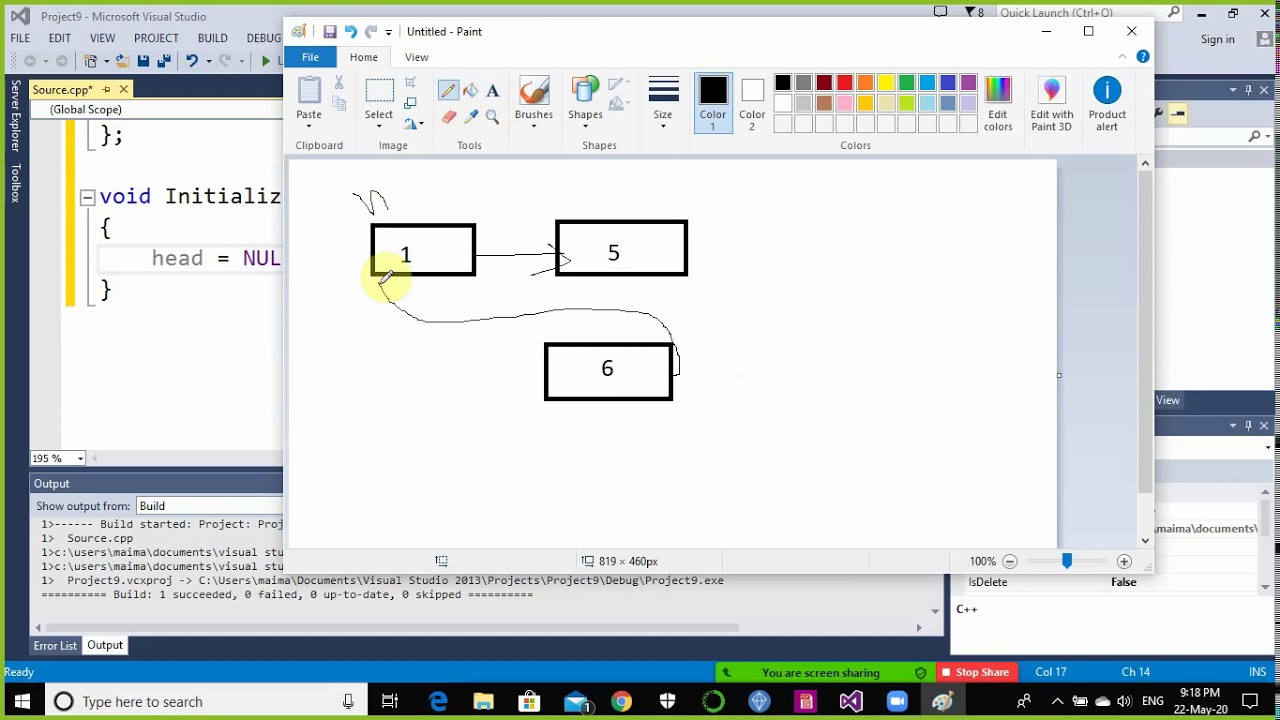Screen dimensions: 1280x720
Task: Select the Text tool in Paint
Action: click(x=492, y=91)
